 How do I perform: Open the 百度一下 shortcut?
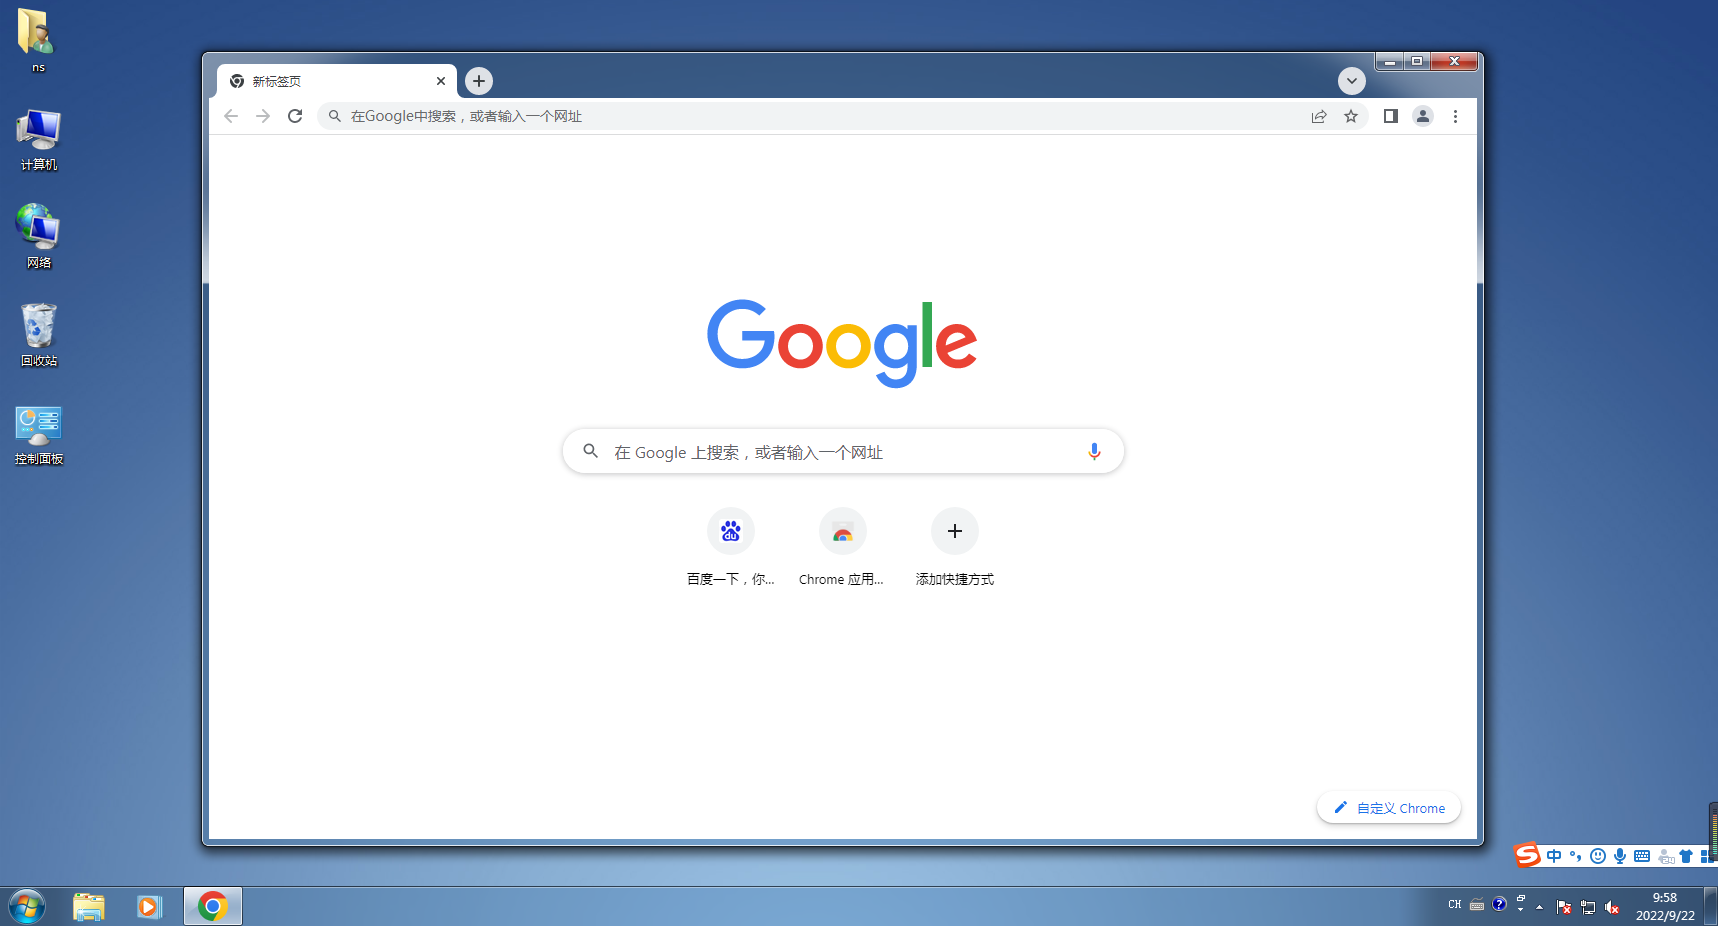tap(731, 548)
